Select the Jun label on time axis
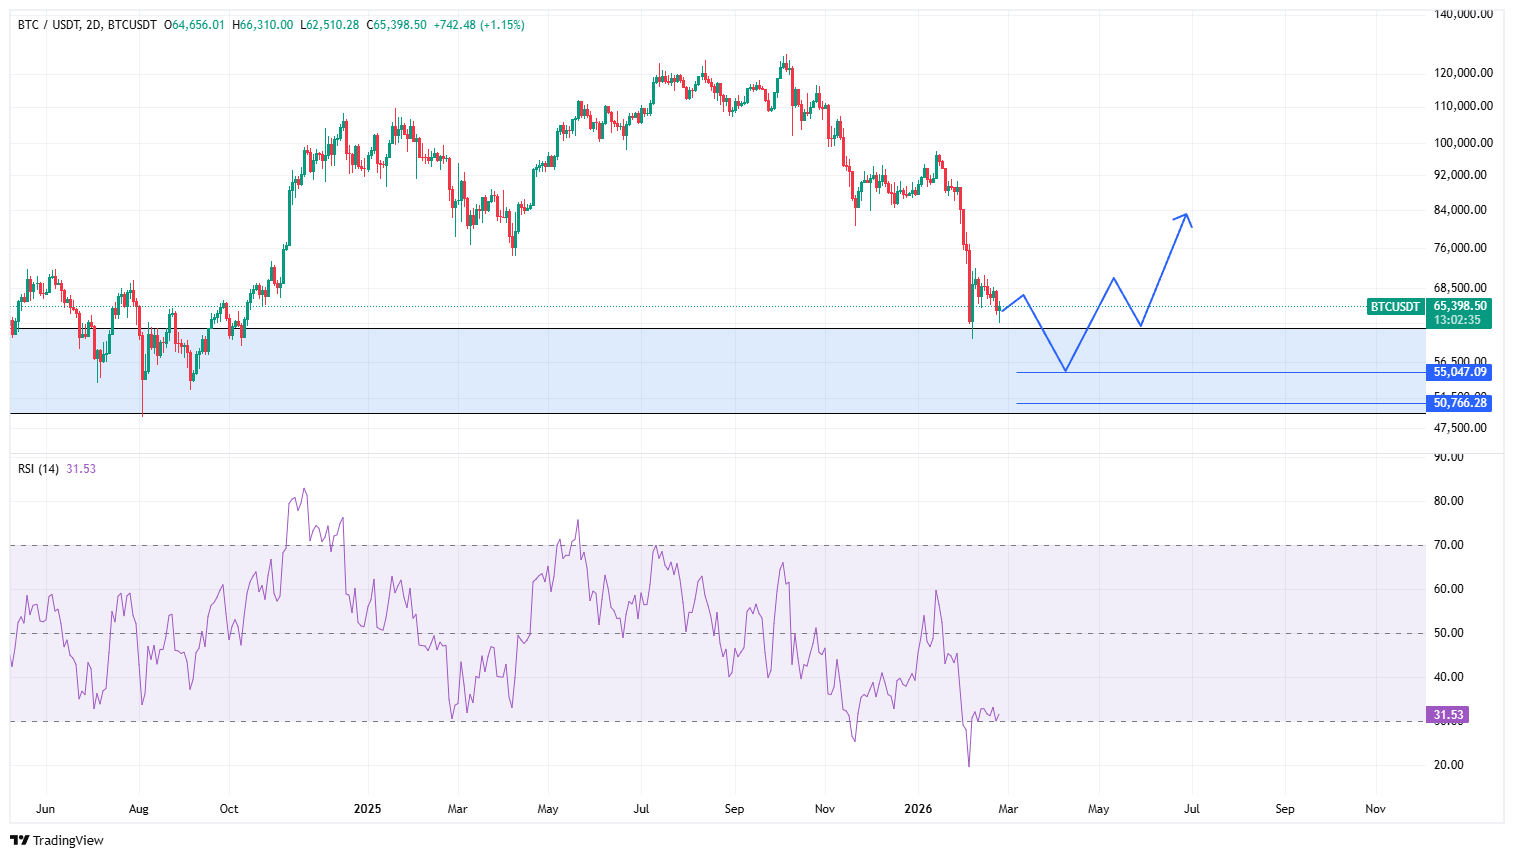Image resolution: width=1514 pixels, height=858 pixels. coord(45,809)
